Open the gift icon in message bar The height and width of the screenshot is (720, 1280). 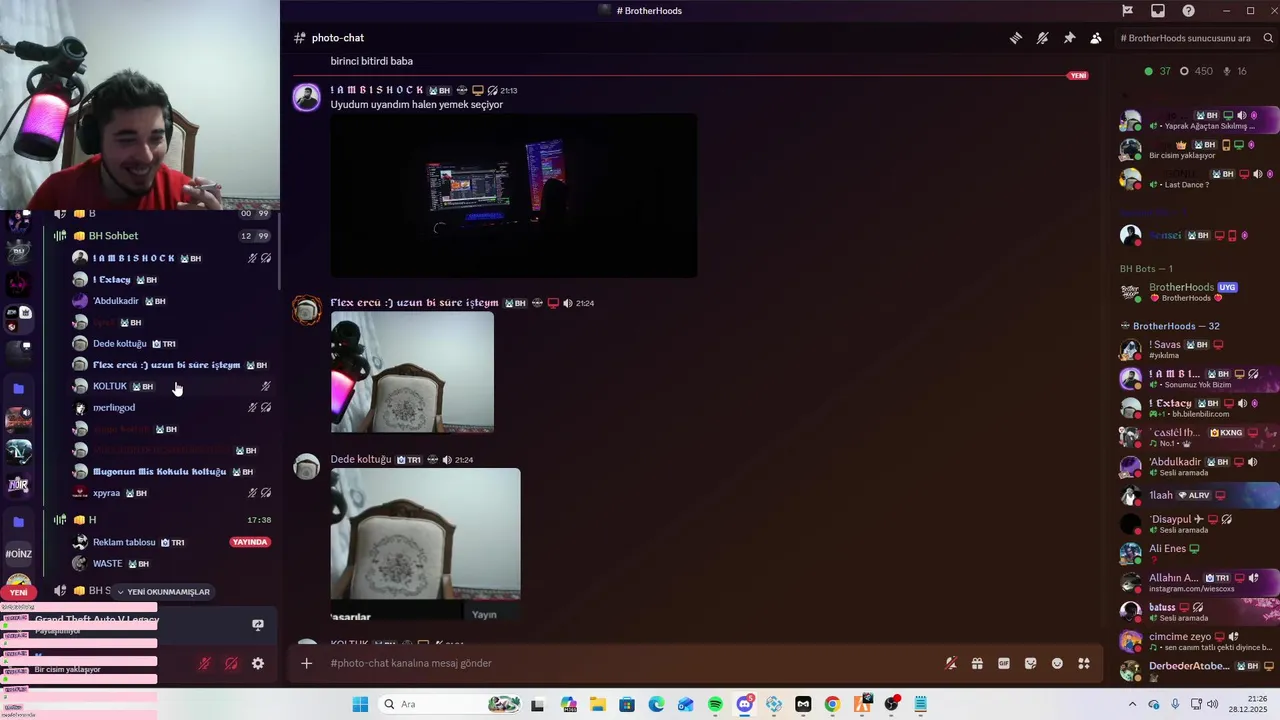(x=977, y=663)
